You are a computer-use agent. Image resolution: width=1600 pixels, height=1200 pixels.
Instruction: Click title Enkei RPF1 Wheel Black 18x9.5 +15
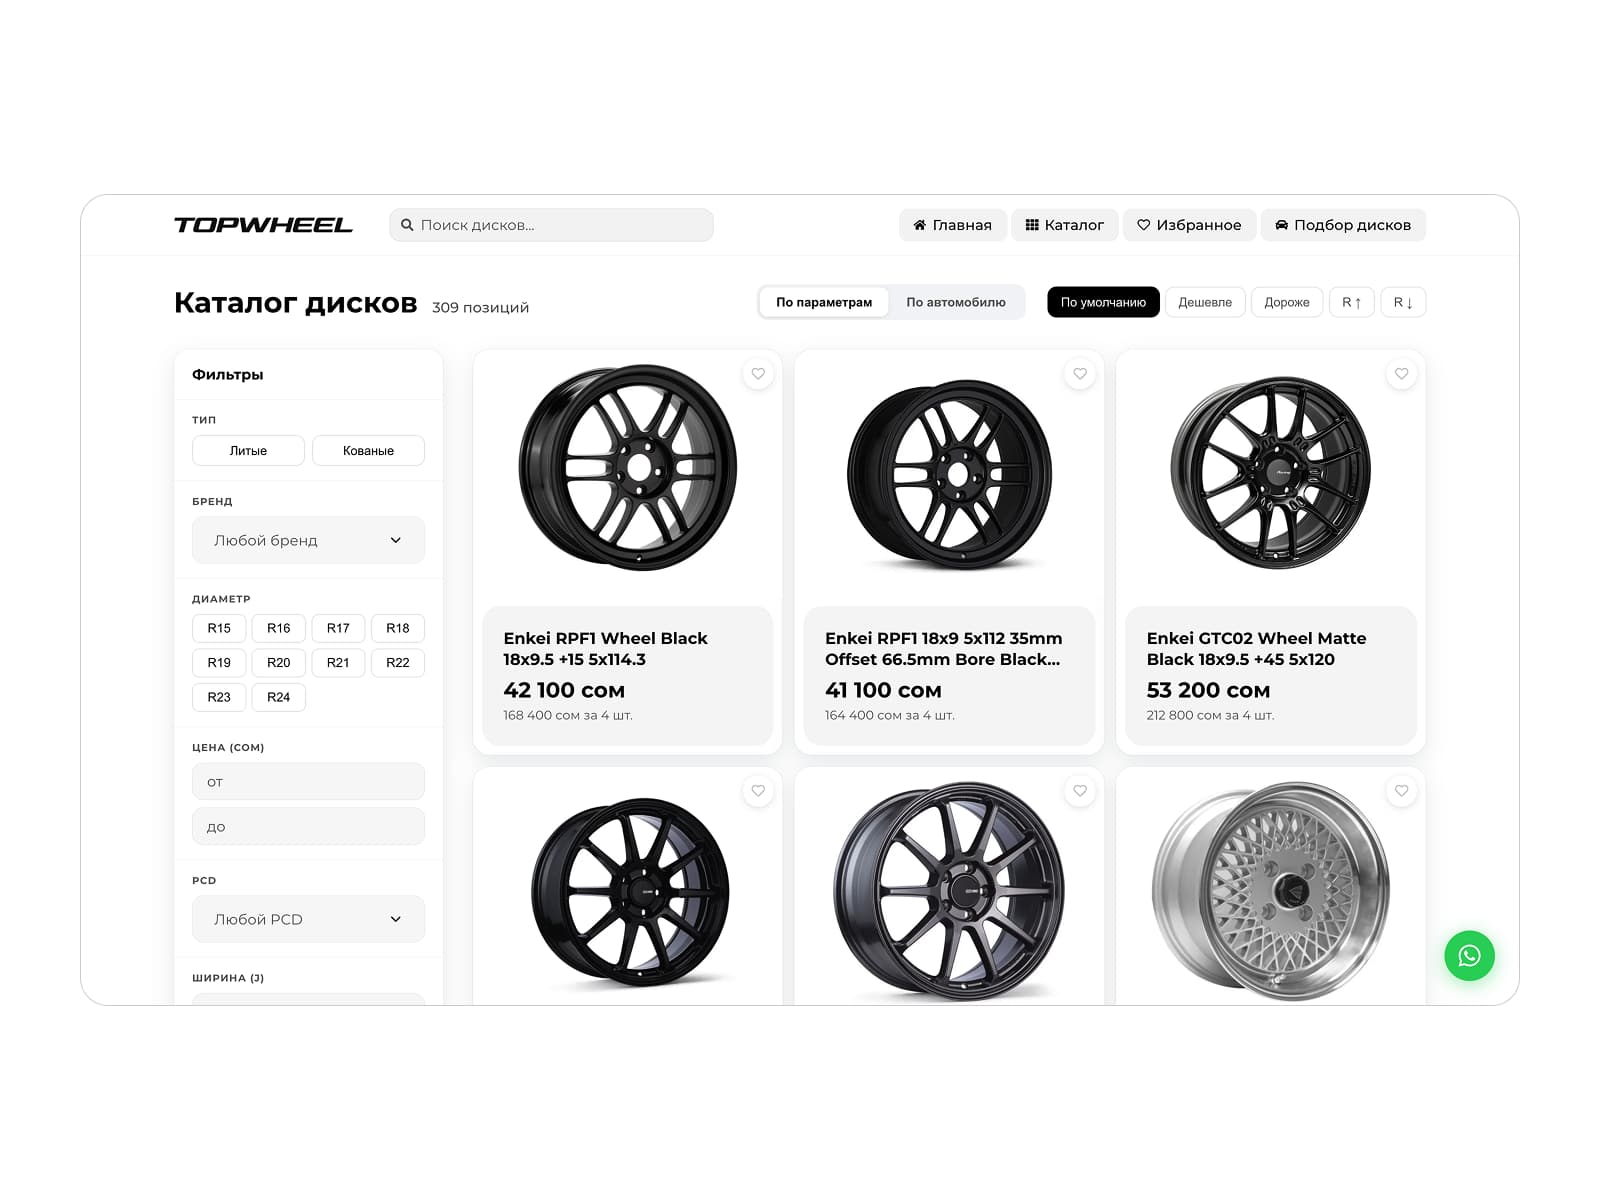click(605, 649)
